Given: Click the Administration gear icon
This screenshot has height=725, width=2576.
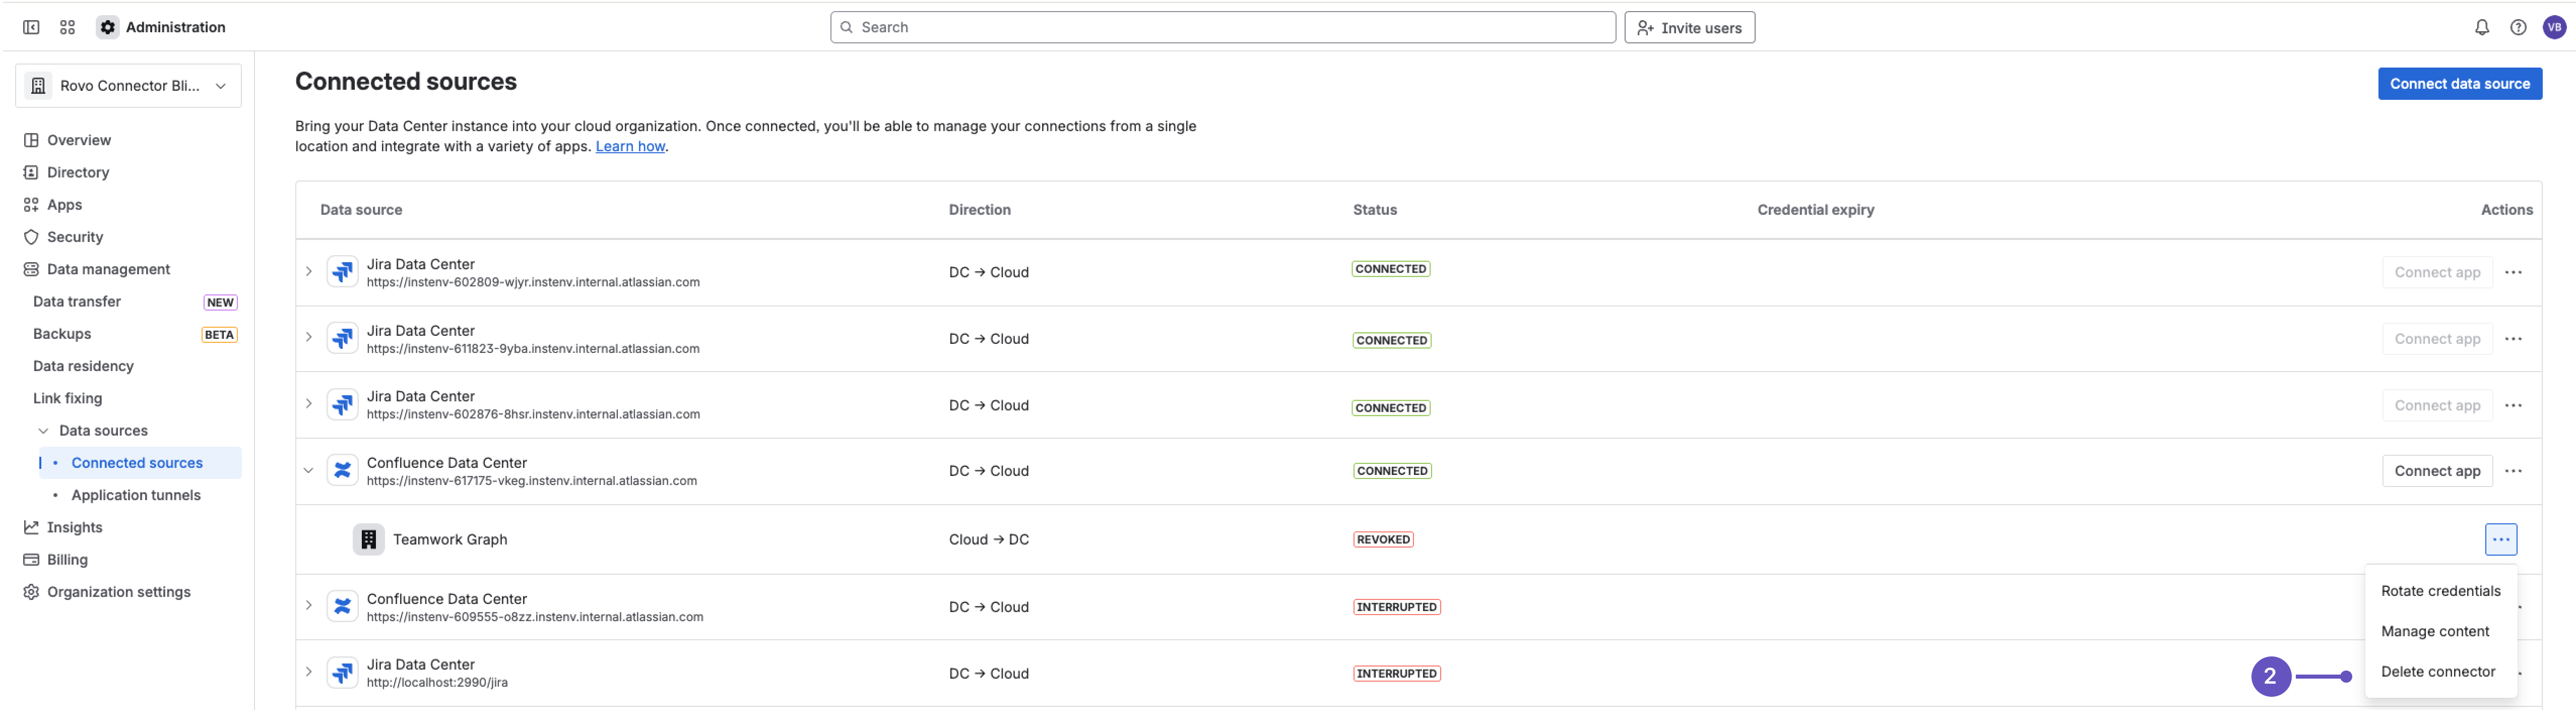Looking at the screenshot, I should click(x=107, y=27).
